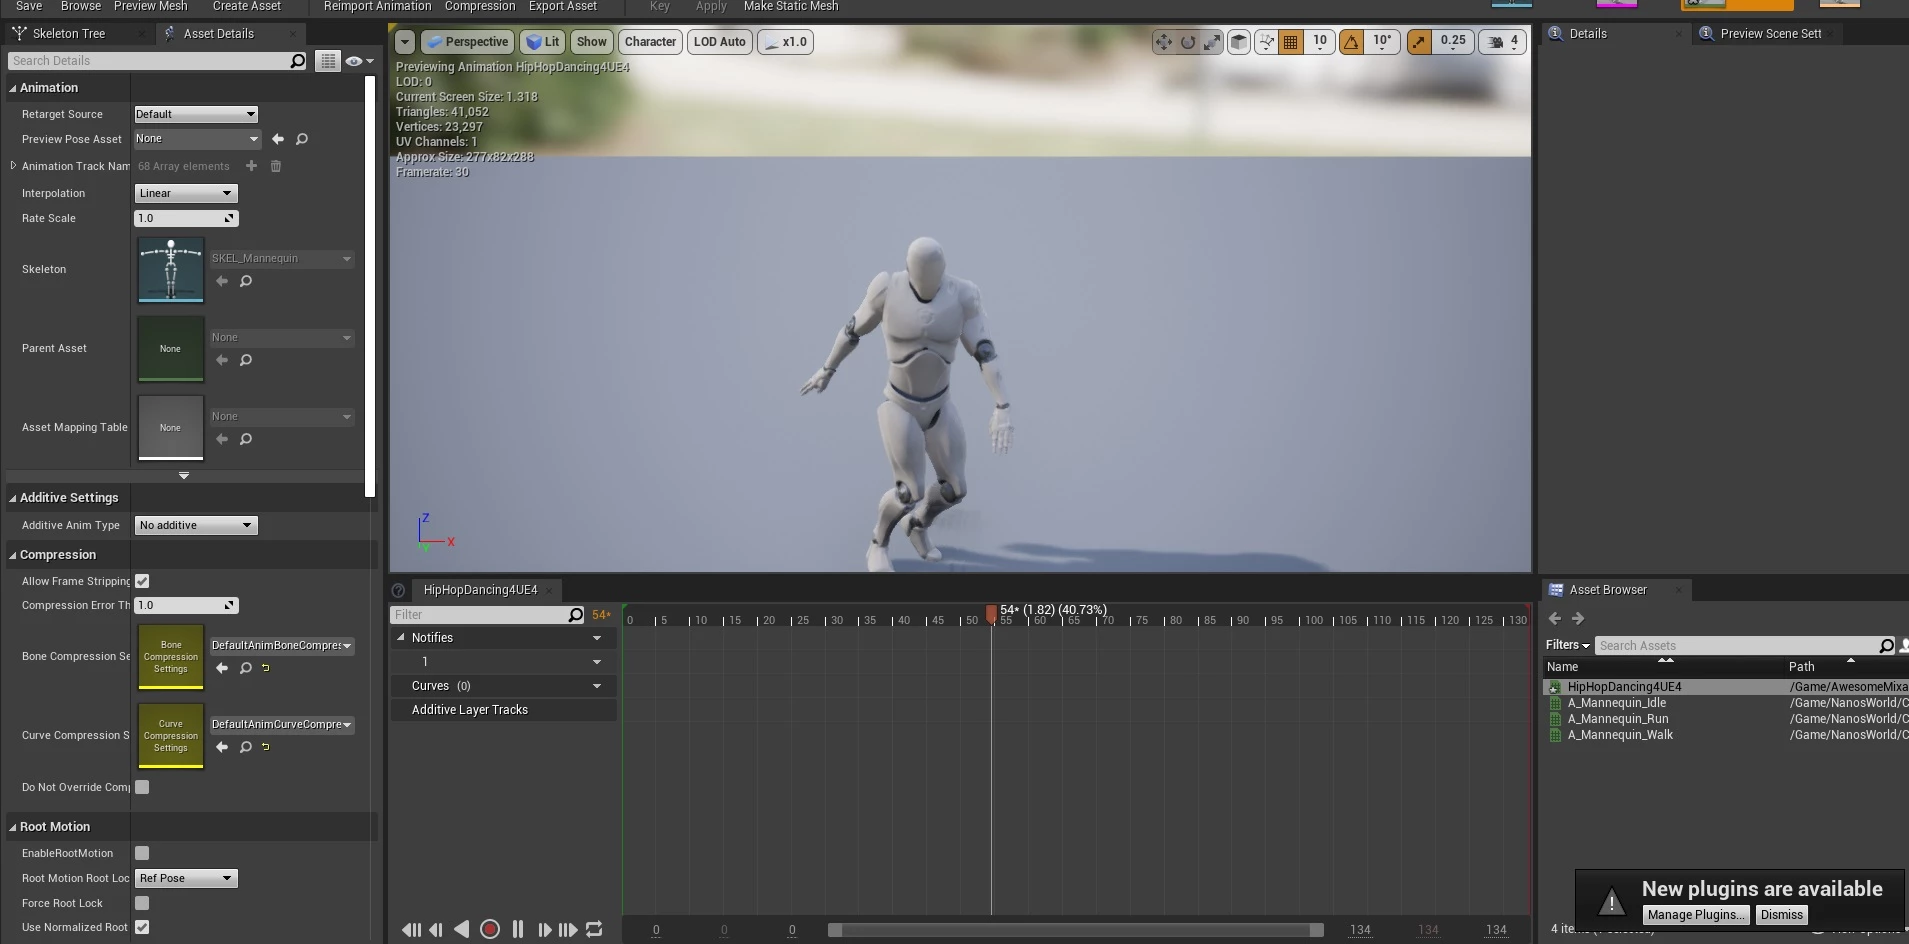
Task: Open the Additive Anim Type dropdown
Action: point(196,525)
